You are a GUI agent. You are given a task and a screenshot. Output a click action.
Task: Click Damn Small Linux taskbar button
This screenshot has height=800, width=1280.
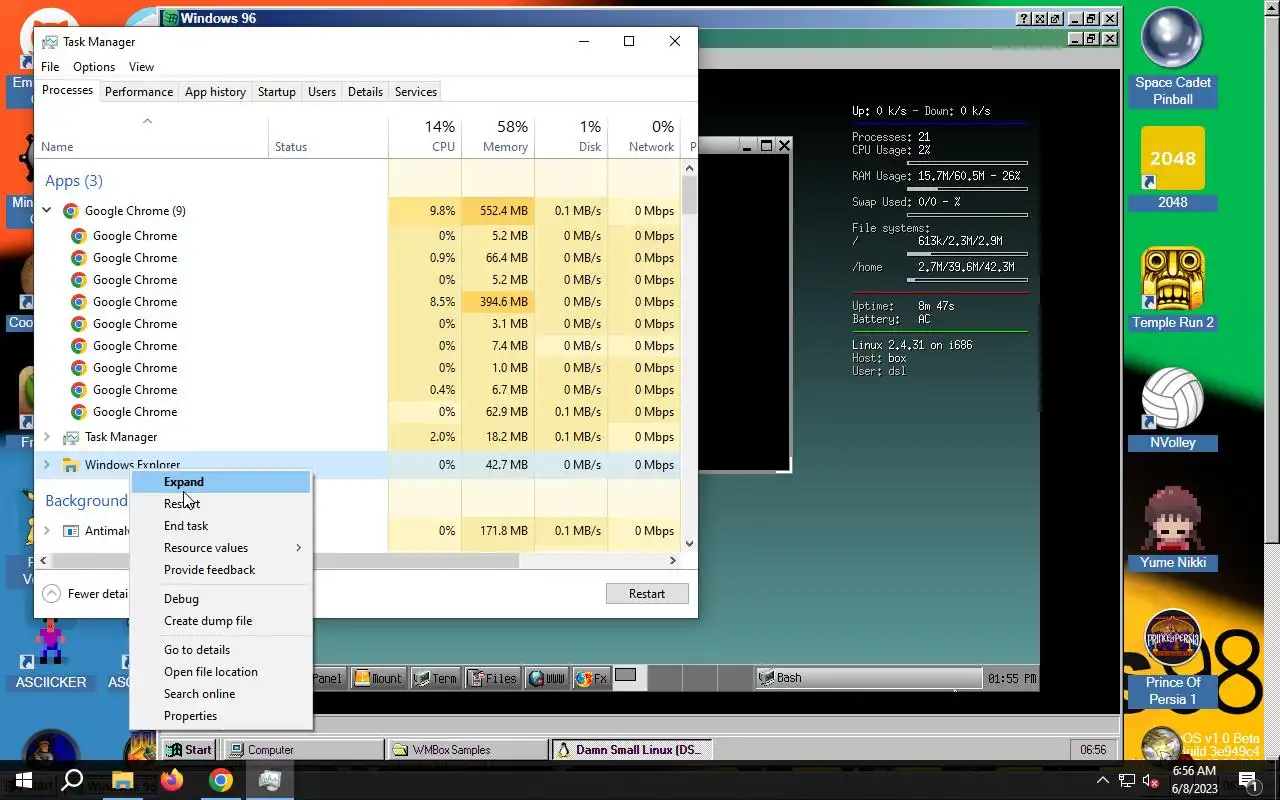coord(630,750)
